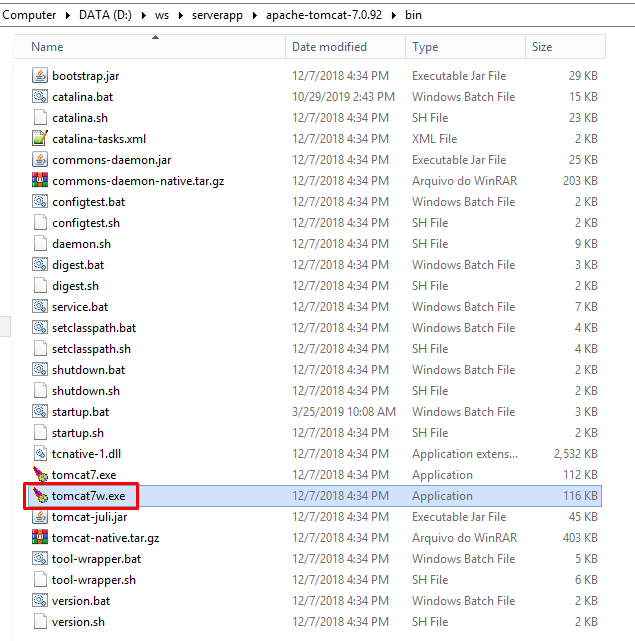Click the commons-daemon.jar Java icon
This screenshot has height=641, width=635.
[x=40, y=159]
